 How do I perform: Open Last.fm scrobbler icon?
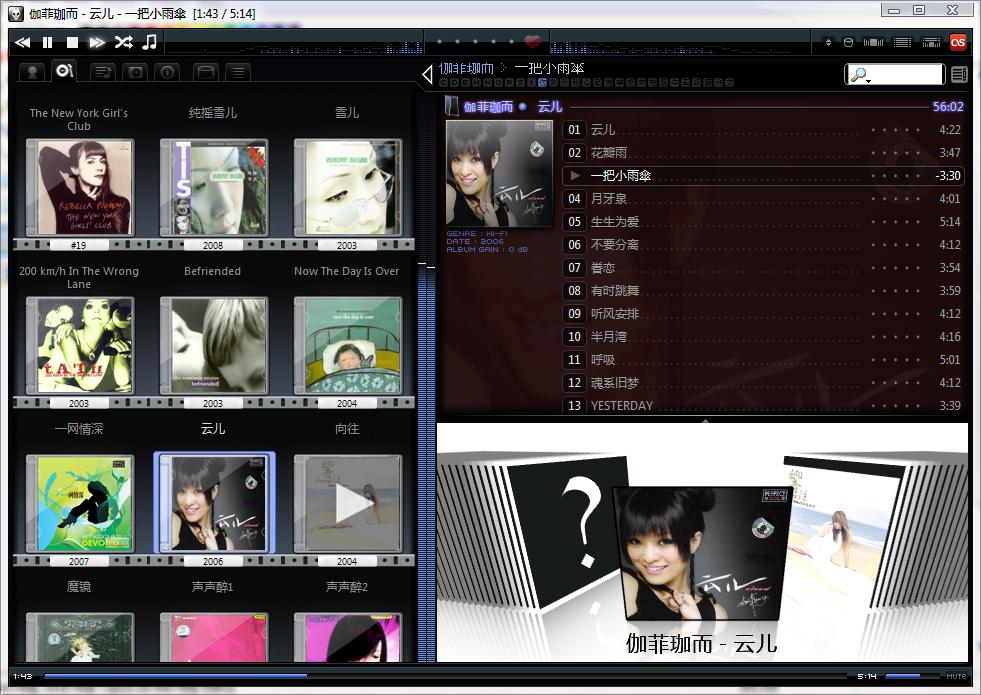[x=958, y=42]
